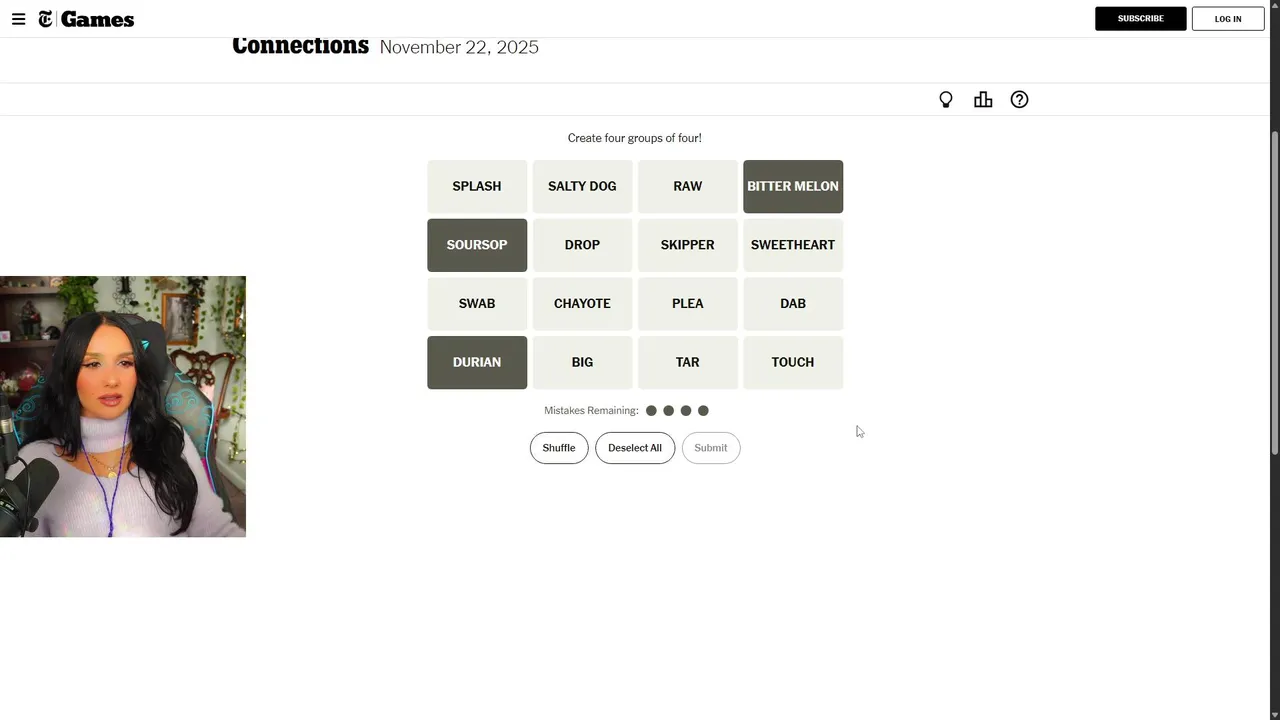Image resolution: width=1280 pixels, height=720 pixels.
Task: Open the hamburger navigation menu
Action: coord(18,19)
